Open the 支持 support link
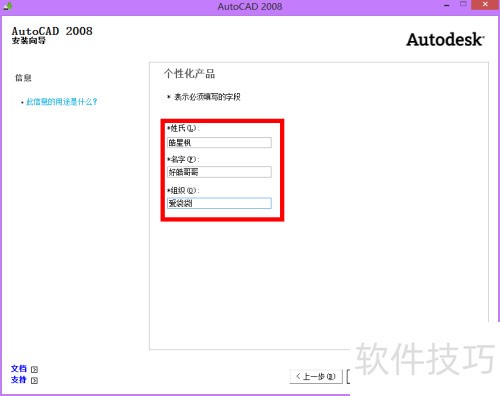The height and width of the screenshot is (396, 500). (19, 380)
